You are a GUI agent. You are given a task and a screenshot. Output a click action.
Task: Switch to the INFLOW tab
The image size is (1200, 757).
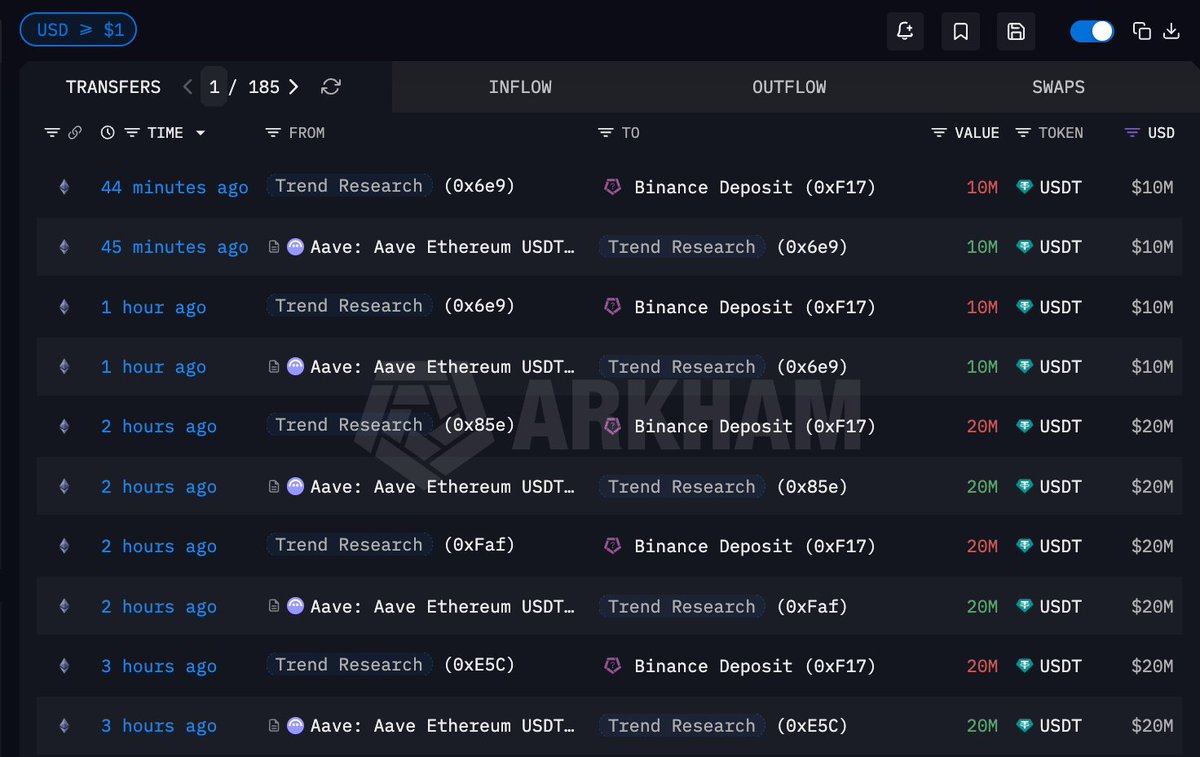coord(520,87)
